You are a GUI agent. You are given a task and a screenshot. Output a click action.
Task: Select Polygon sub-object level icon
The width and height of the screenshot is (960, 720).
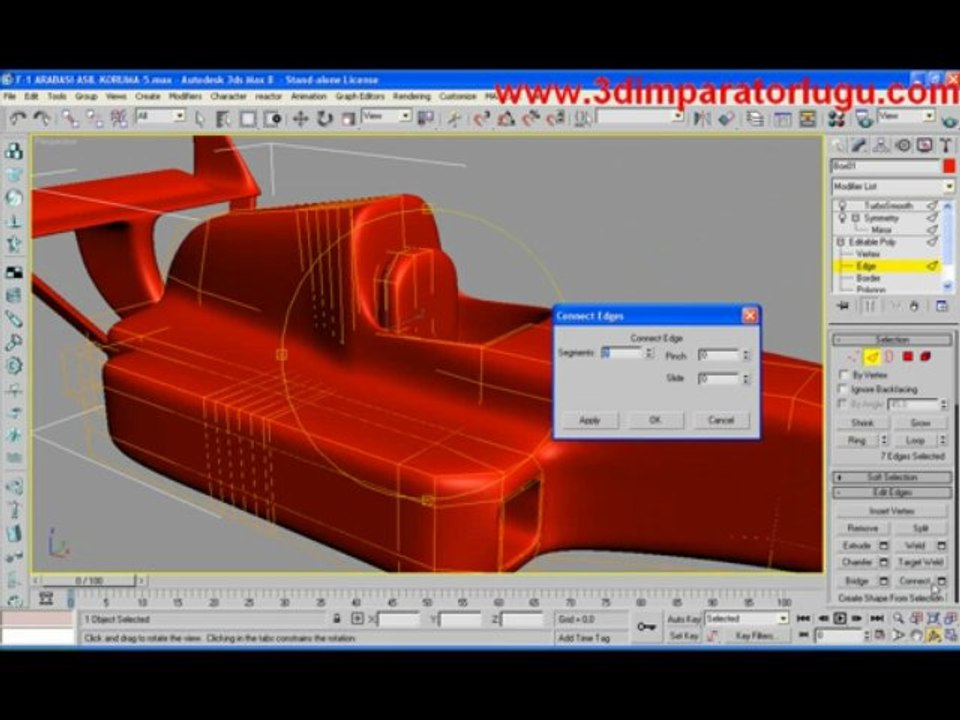point(908,356)
